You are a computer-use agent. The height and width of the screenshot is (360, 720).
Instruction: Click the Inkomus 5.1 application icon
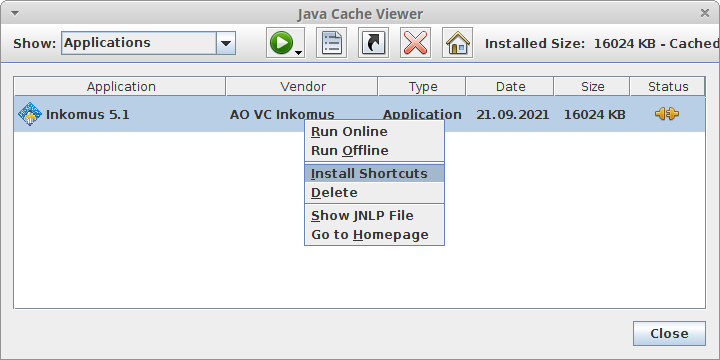click(30, 114)
